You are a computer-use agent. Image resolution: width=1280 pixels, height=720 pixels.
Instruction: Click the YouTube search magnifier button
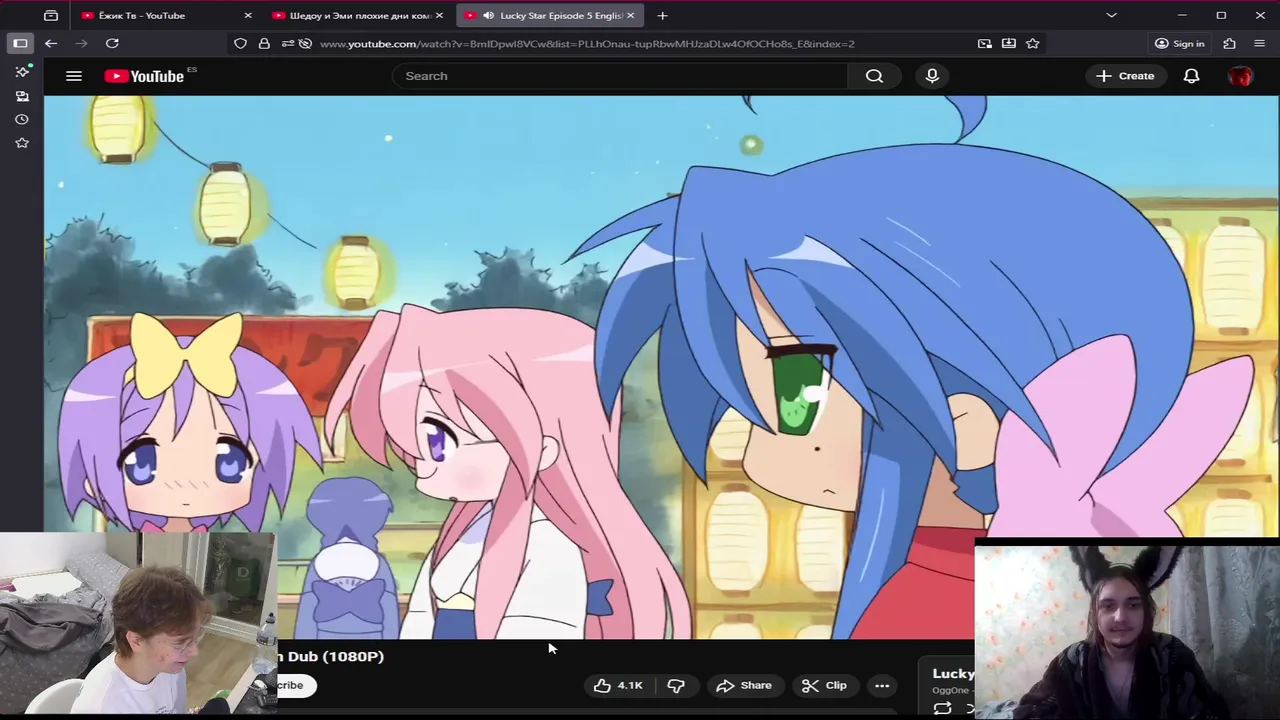(x=875, y=76)
